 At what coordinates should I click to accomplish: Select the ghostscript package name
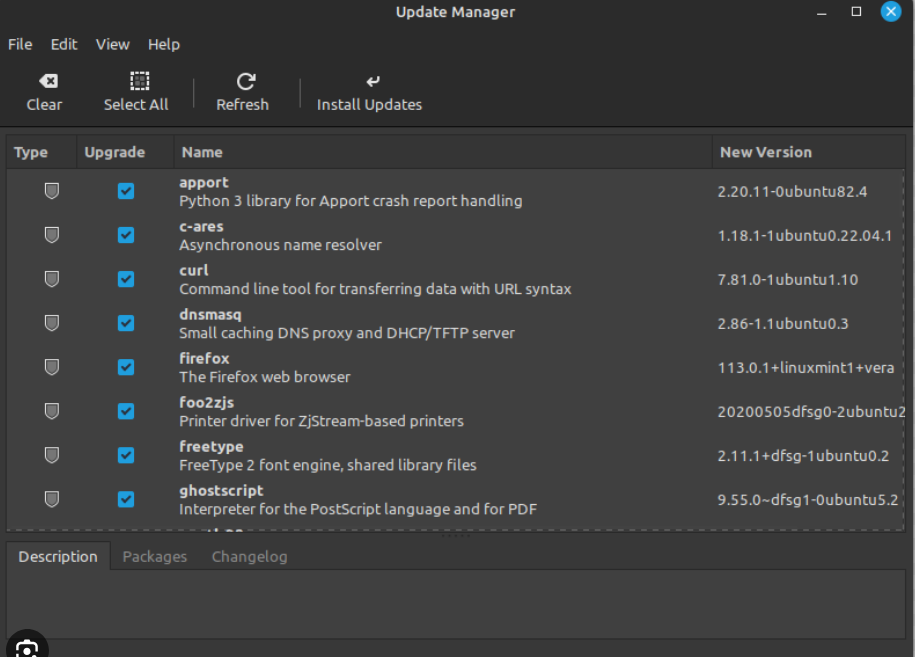tap(221, 491)
